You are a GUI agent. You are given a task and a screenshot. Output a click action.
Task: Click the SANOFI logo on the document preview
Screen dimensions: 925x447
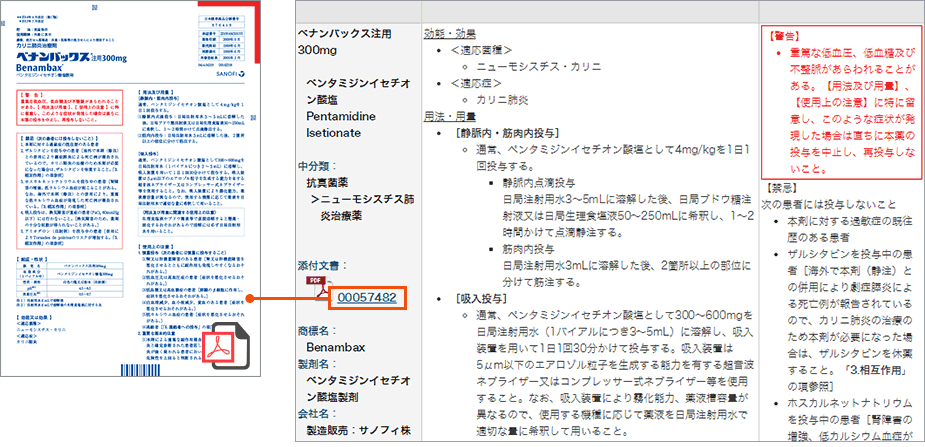[230, 75]
